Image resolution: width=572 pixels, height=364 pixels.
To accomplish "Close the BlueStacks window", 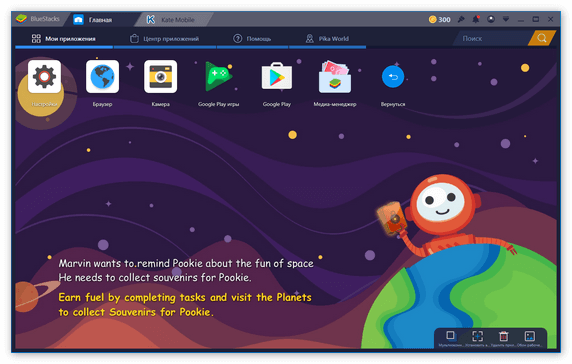I will (550, 19).
